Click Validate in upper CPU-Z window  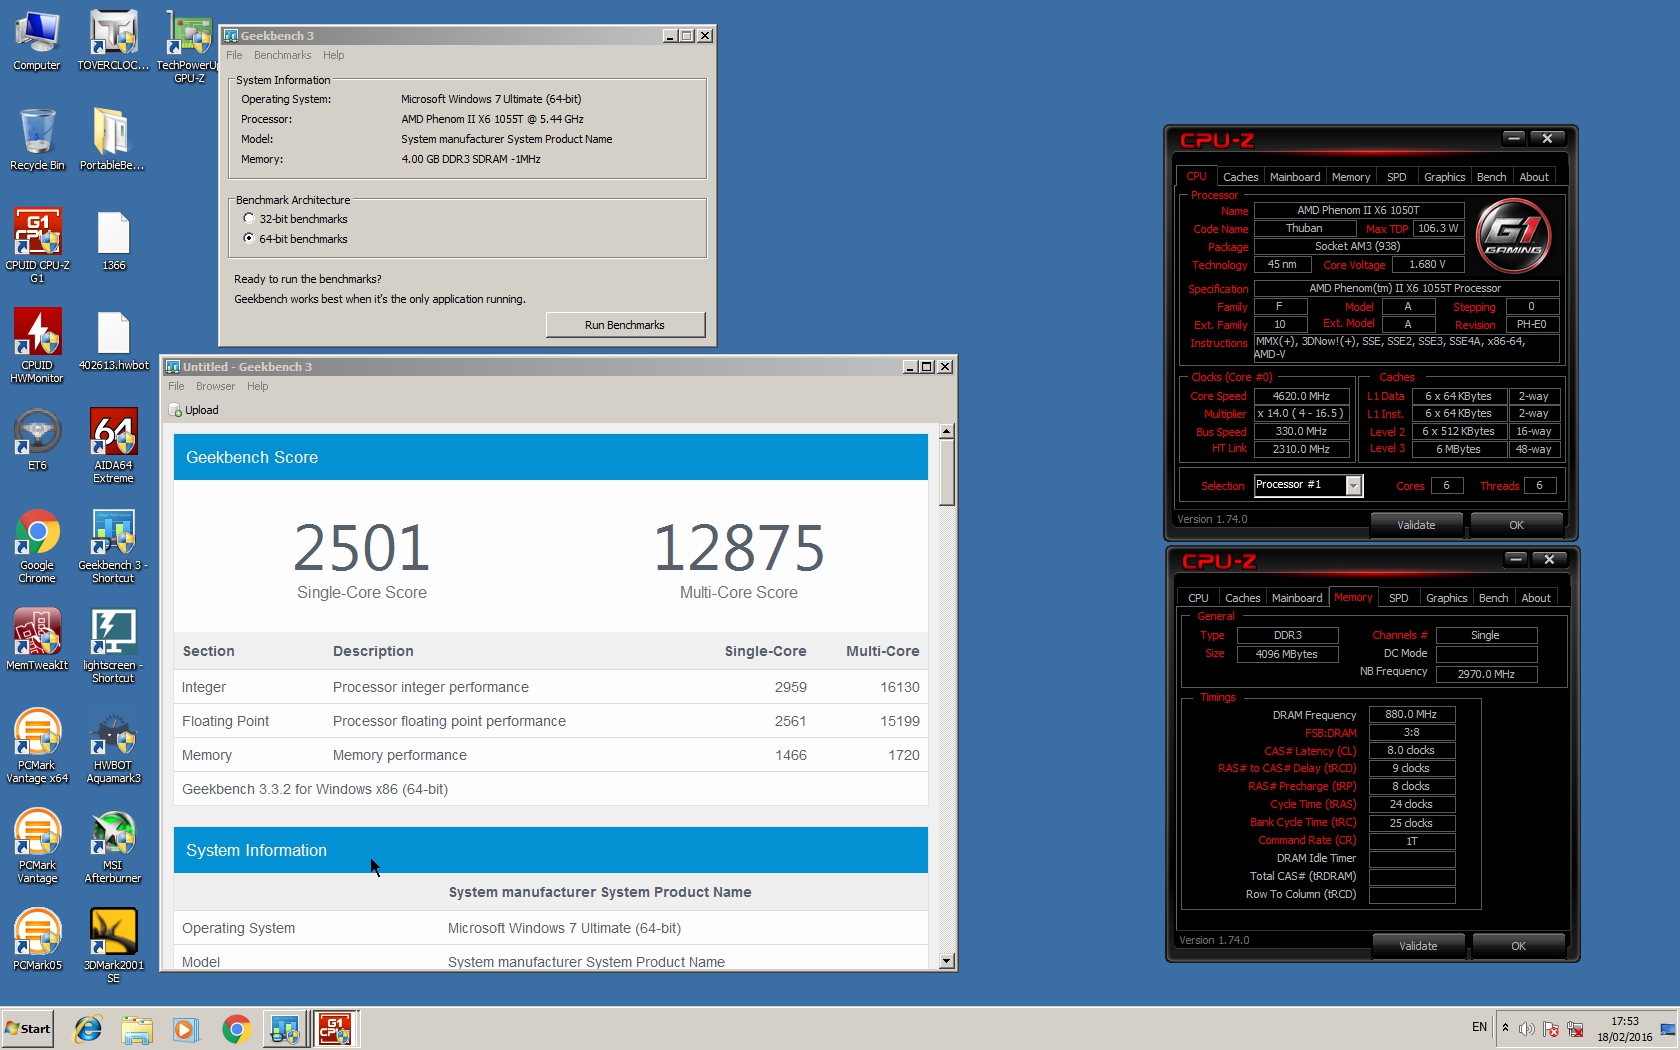pos(1416,525)
